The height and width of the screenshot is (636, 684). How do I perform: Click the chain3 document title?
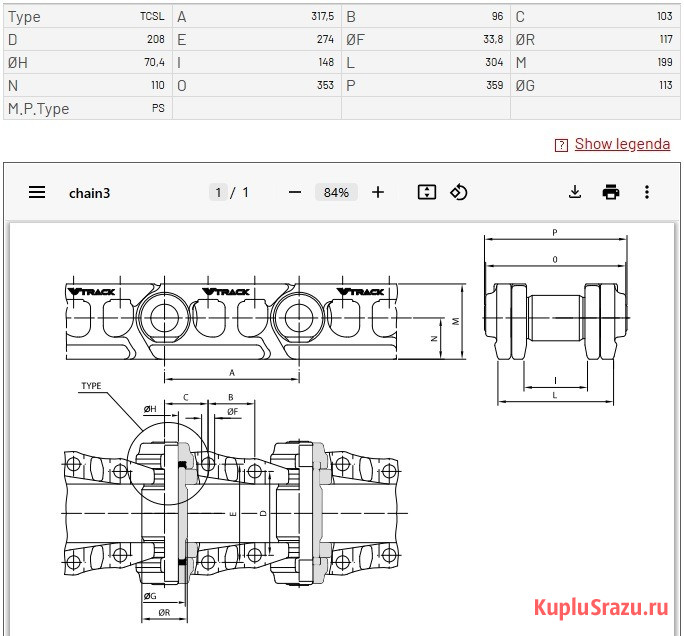point(89,193)
